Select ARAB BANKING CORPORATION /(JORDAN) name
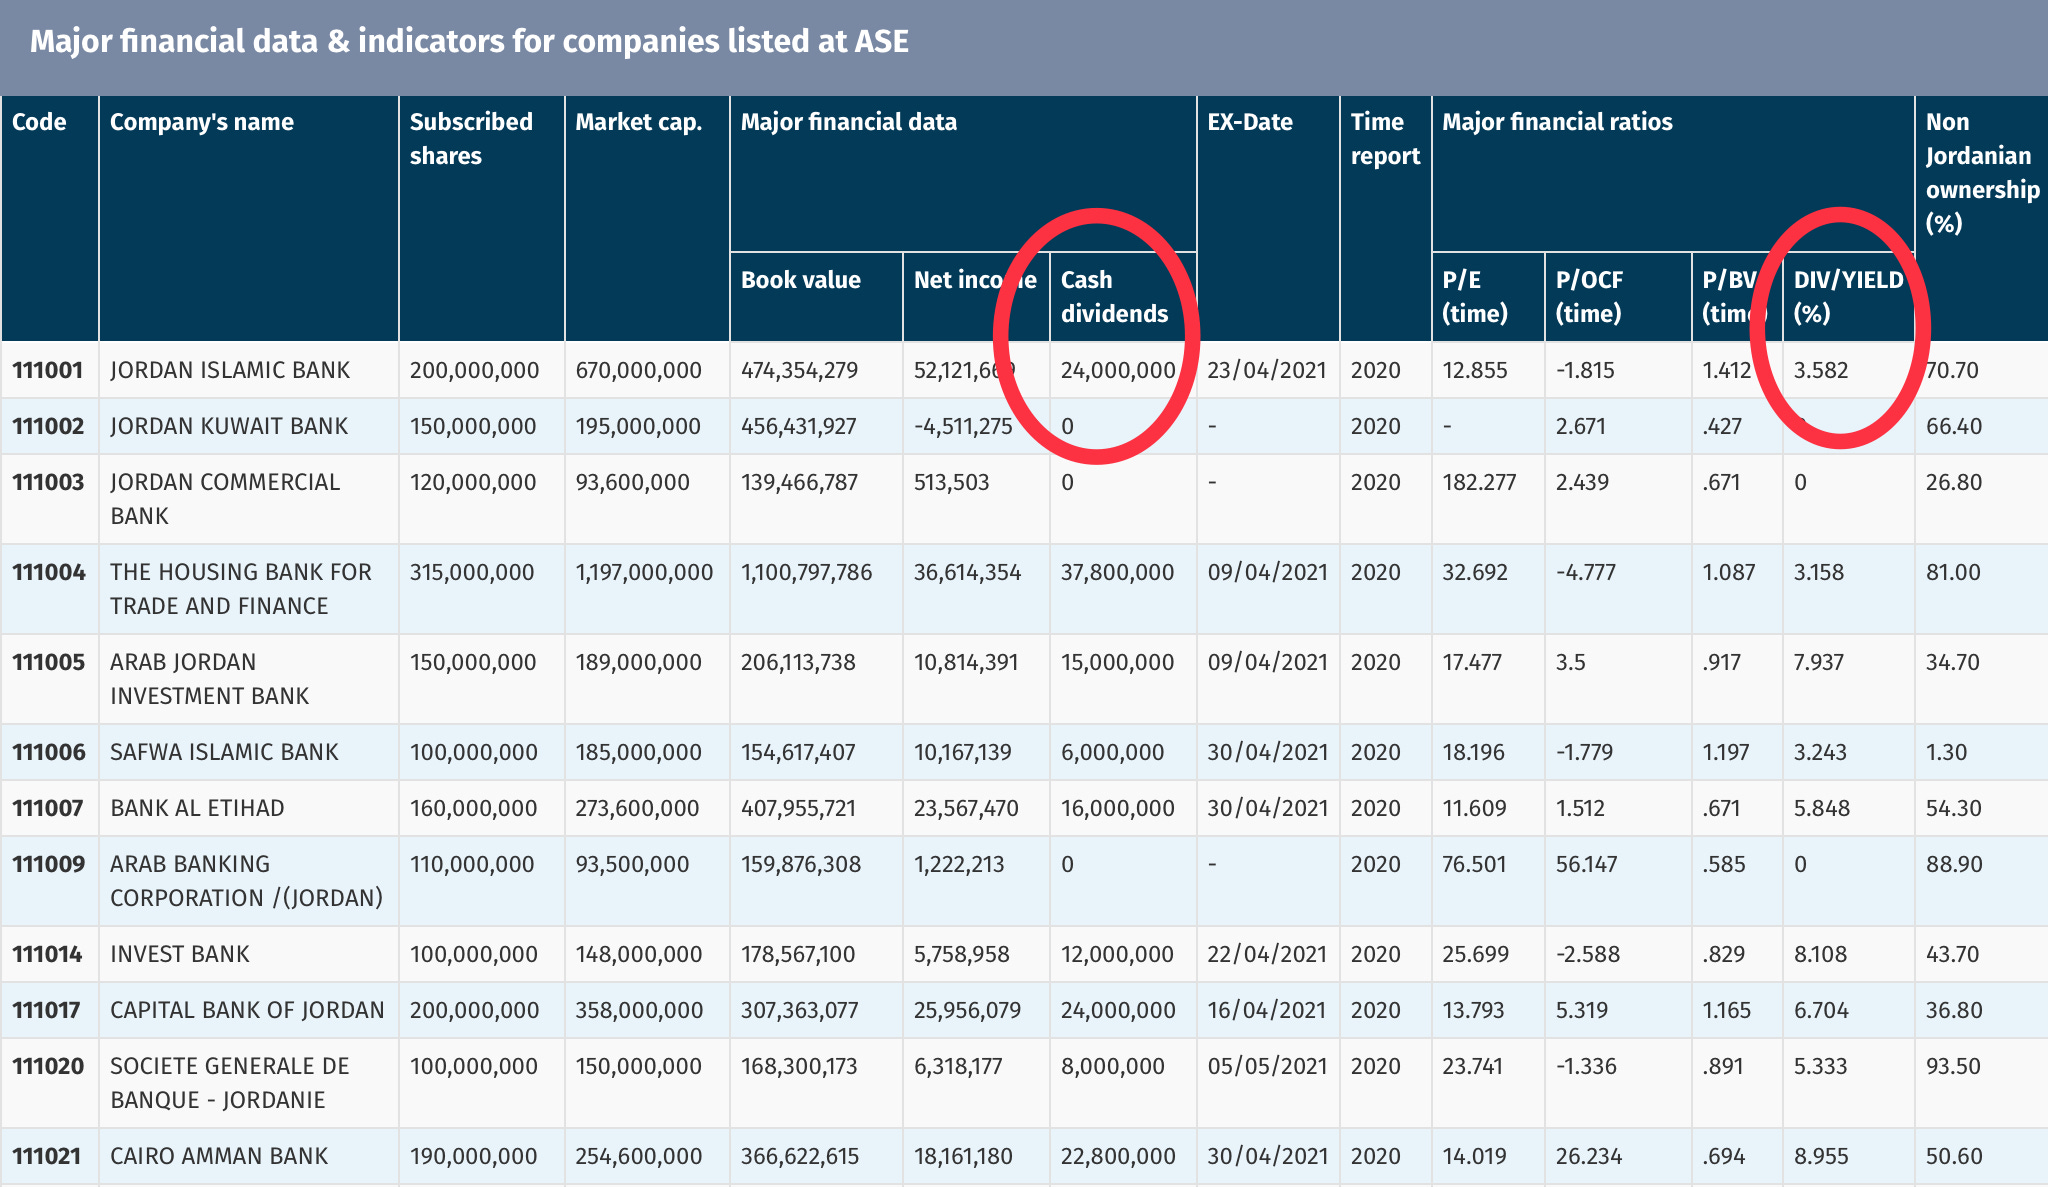The image size is (2048, 1187). (247, 881)
